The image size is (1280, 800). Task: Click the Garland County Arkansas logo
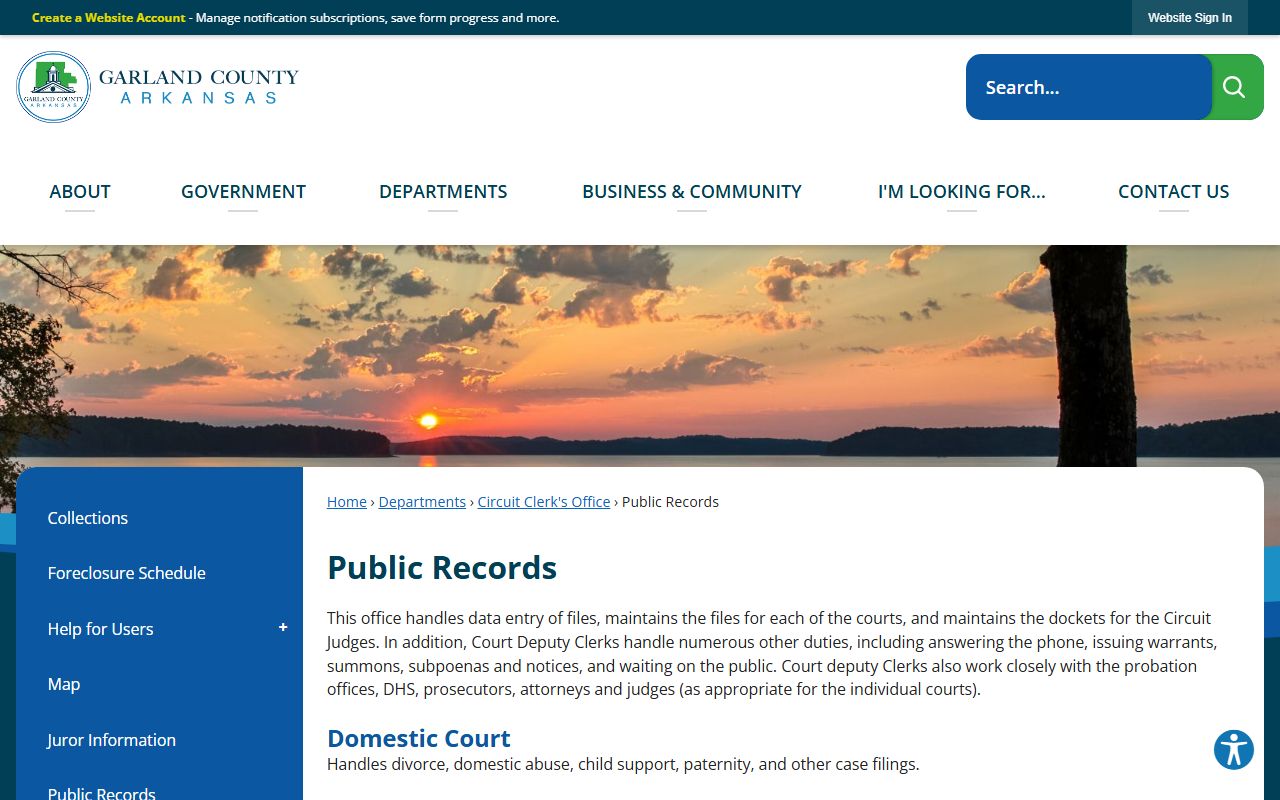158,87
